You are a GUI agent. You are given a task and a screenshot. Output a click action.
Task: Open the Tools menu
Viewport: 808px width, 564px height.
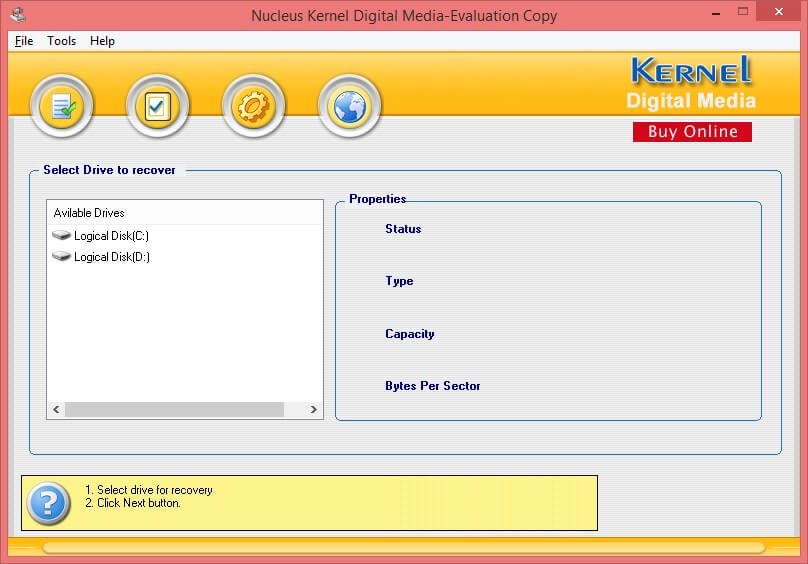click(x=61, y=41)
